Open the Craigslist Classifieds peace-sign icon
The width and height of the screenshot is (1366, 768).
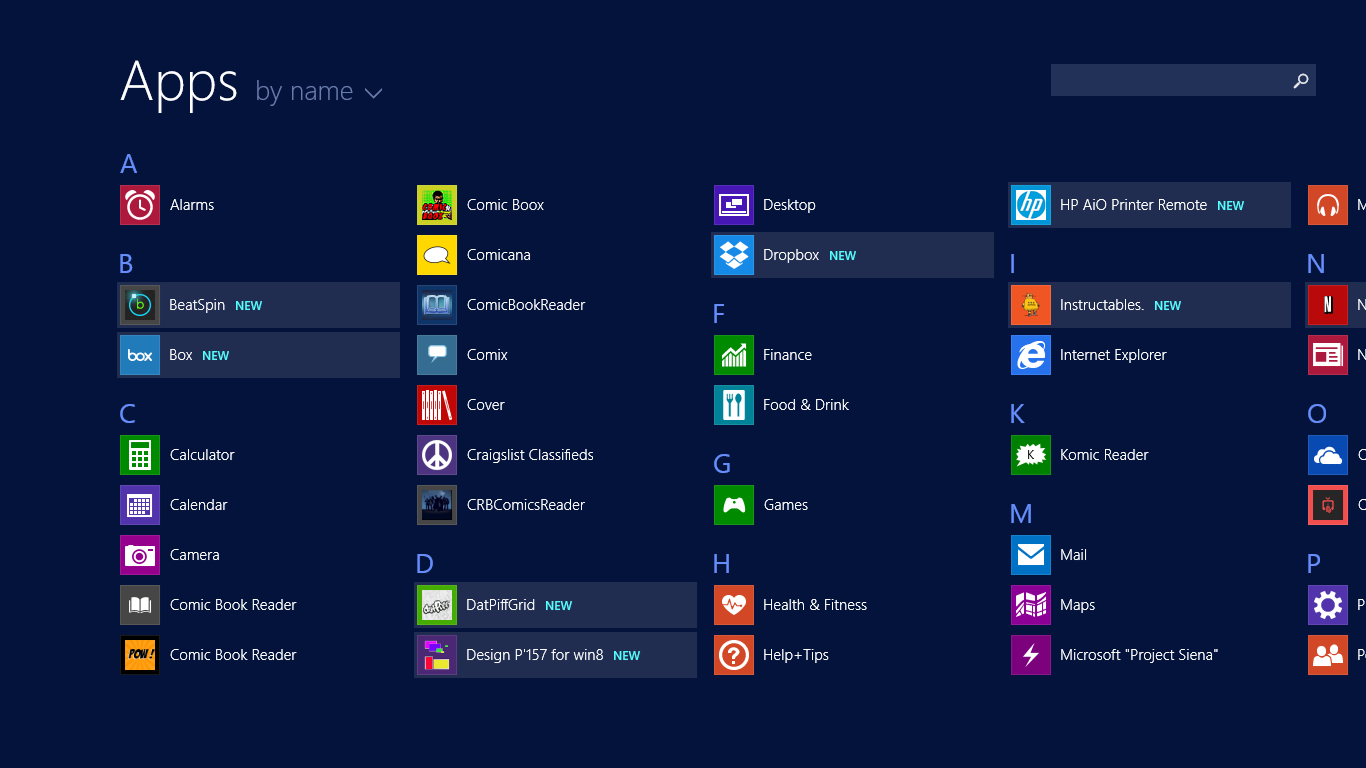(x=437, y=455)
